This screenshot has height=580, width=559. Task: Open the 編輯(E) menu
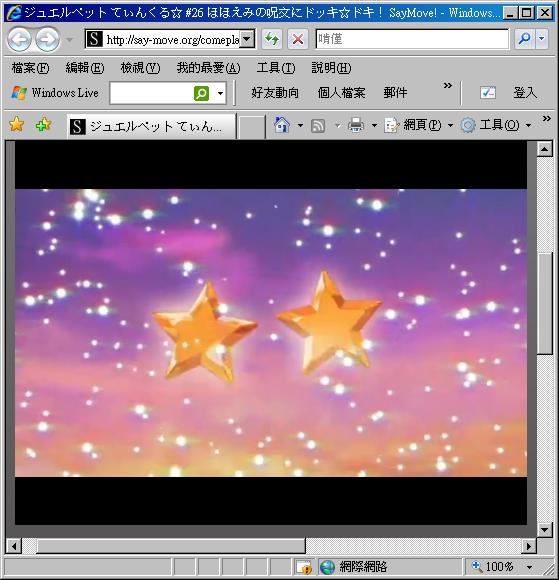[x=85, y=68]
